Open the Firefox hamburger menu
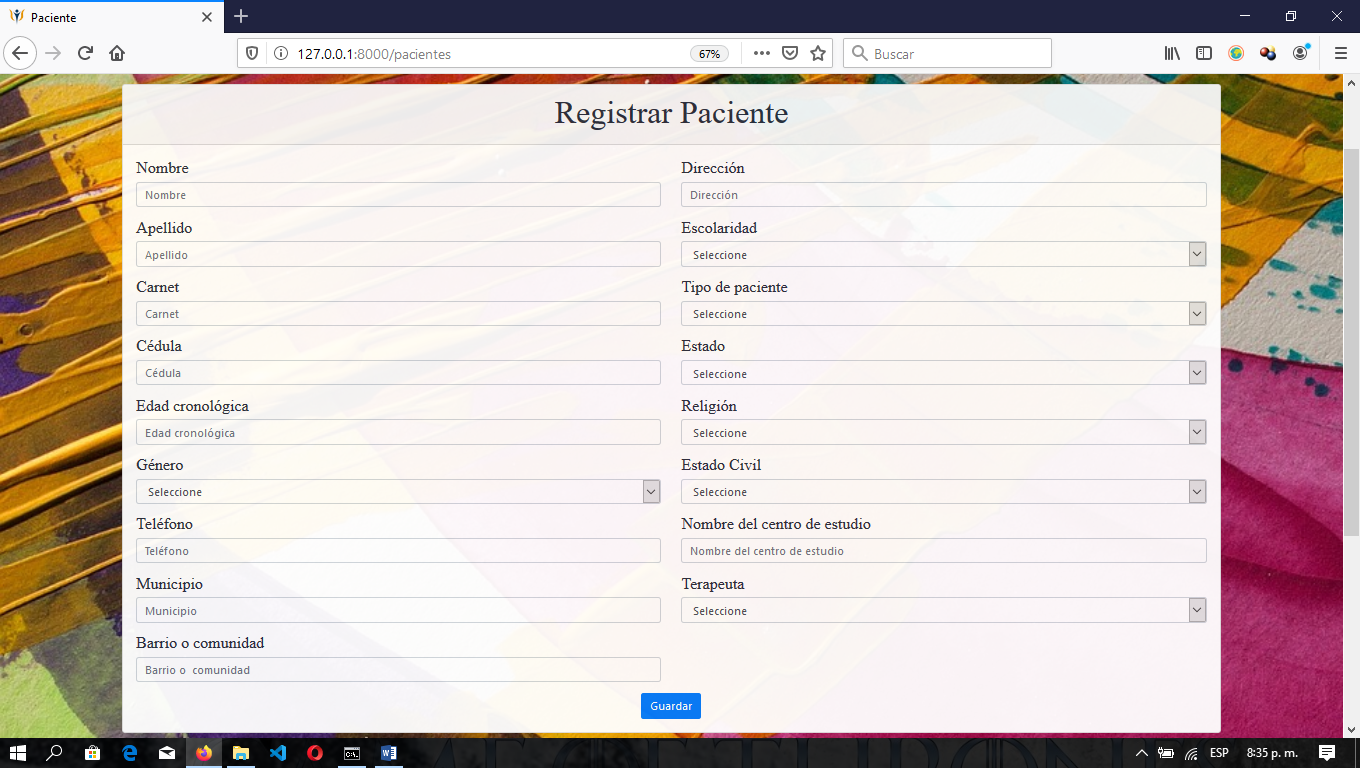The height and width of the screenshot is (768, 1360). [1341, 54]
